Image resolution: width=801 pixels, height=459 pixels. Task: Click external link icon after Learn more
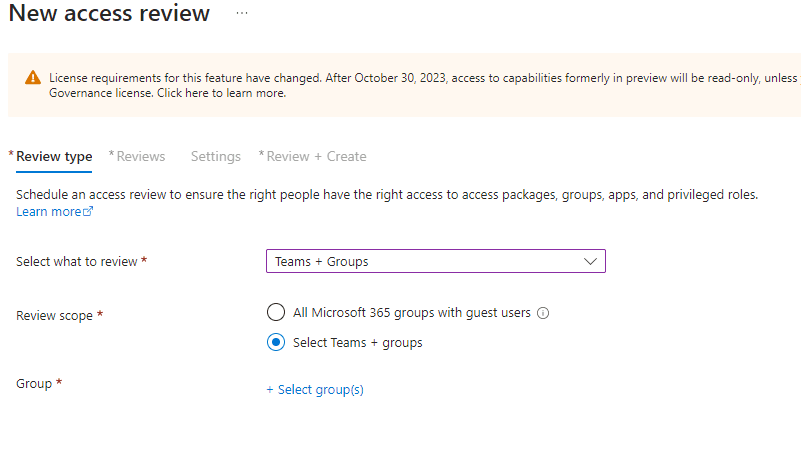pyautogui.click(x=89, y=212)
